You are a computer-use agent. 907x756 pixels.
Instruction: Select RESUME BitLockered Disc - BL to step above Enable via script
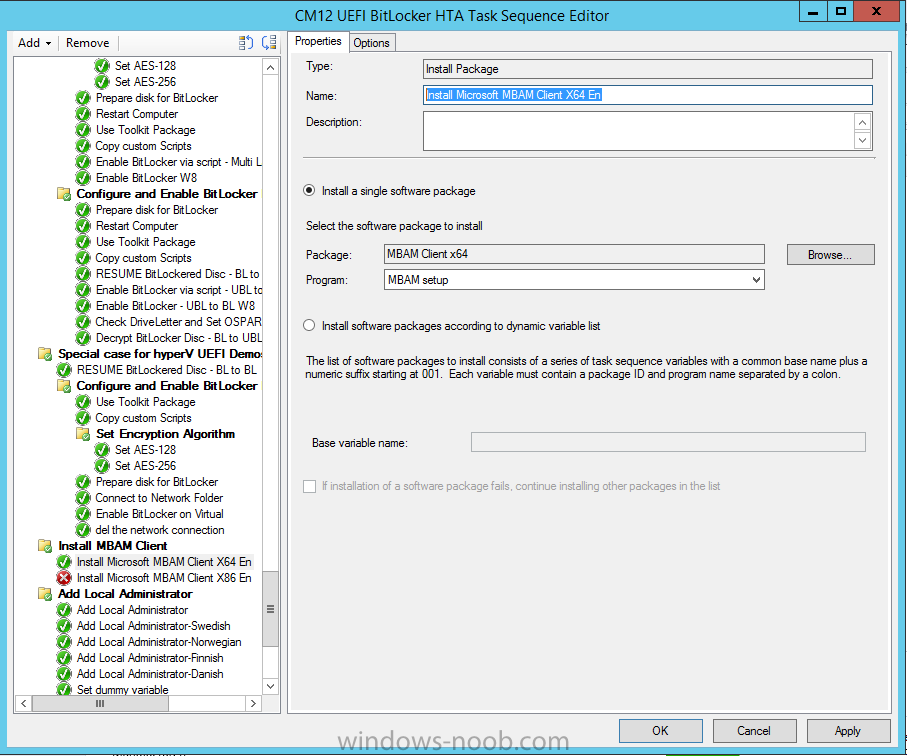178,274
